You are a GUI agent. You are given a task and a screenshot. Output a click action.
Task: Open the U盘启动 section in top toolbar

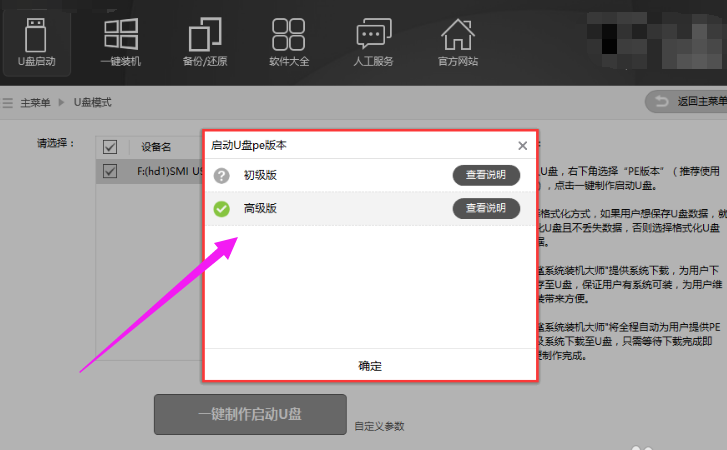[x=36, y=40]
